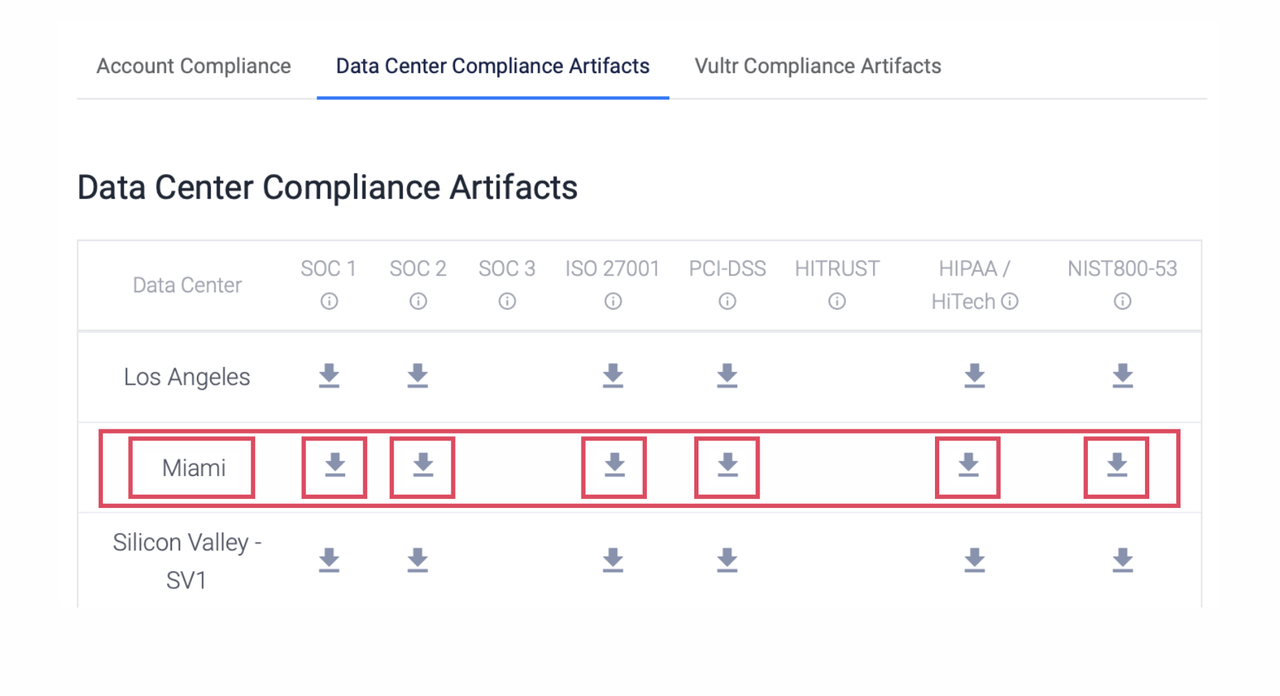View the SOC 1 info tooltip
The height and width of the screenshot is (696, 1280).
[x=329, y=301]
